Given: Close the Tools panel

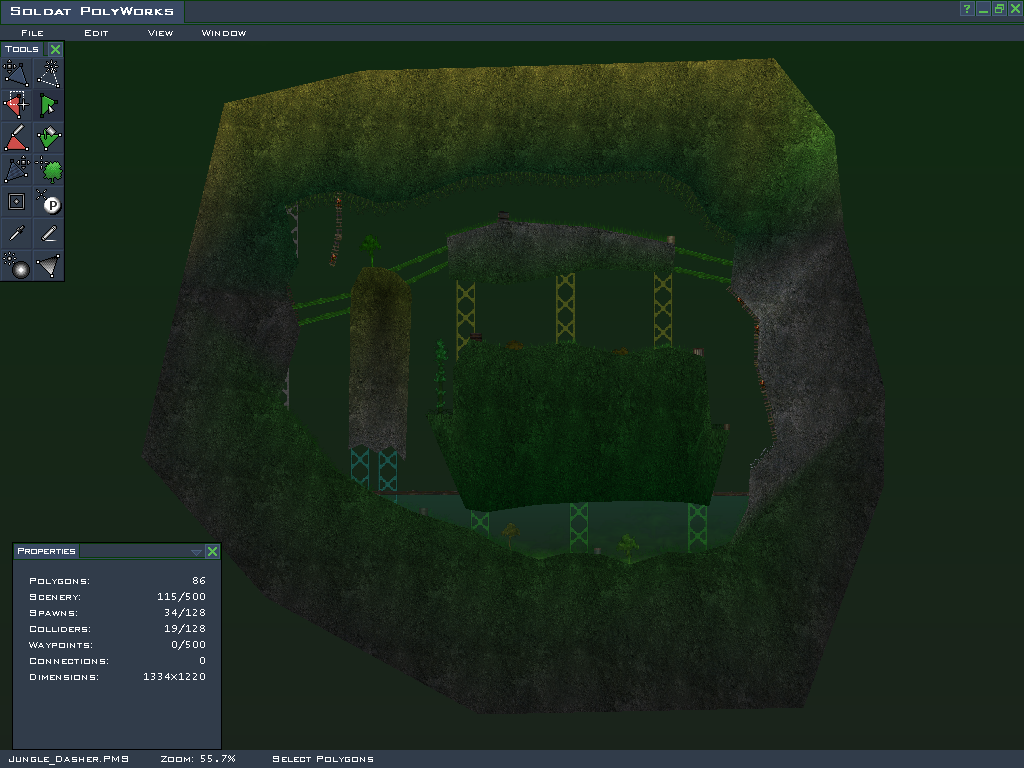Looking at the screenshot, I should click(56, 49).
